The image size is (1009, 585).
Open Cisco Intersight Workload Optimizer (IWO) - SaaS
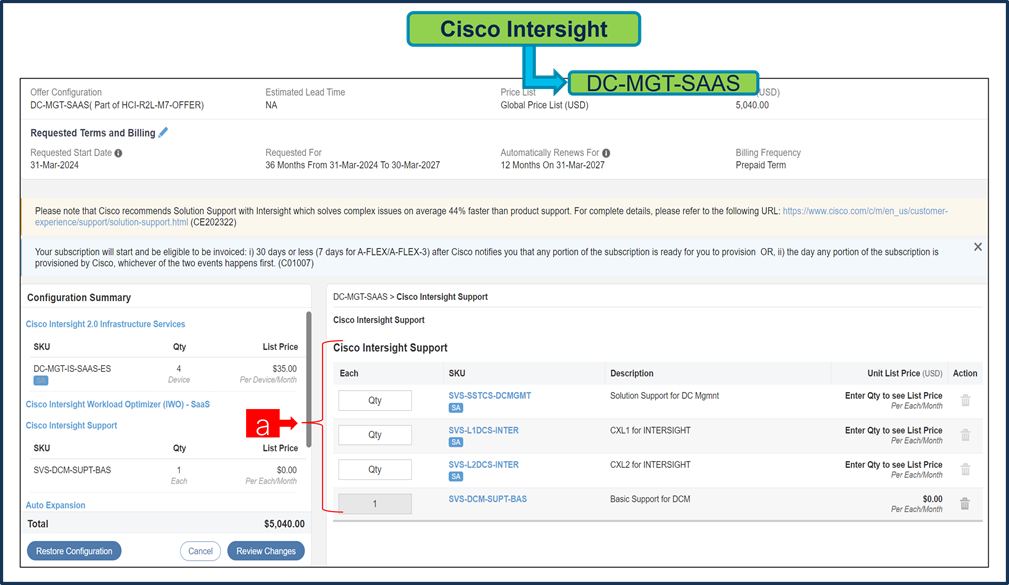pyautogui.click(x=118, y=404)
